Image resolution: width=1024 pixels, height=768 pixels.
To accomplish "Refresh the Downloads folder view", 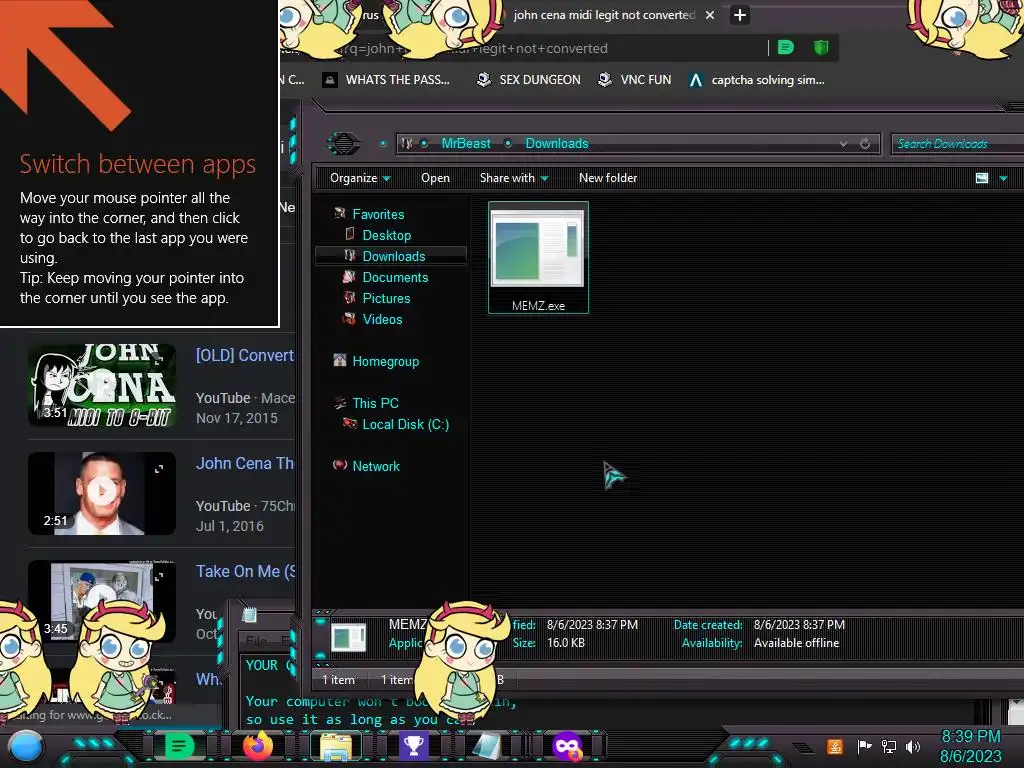I will click(x=865, y=144).
